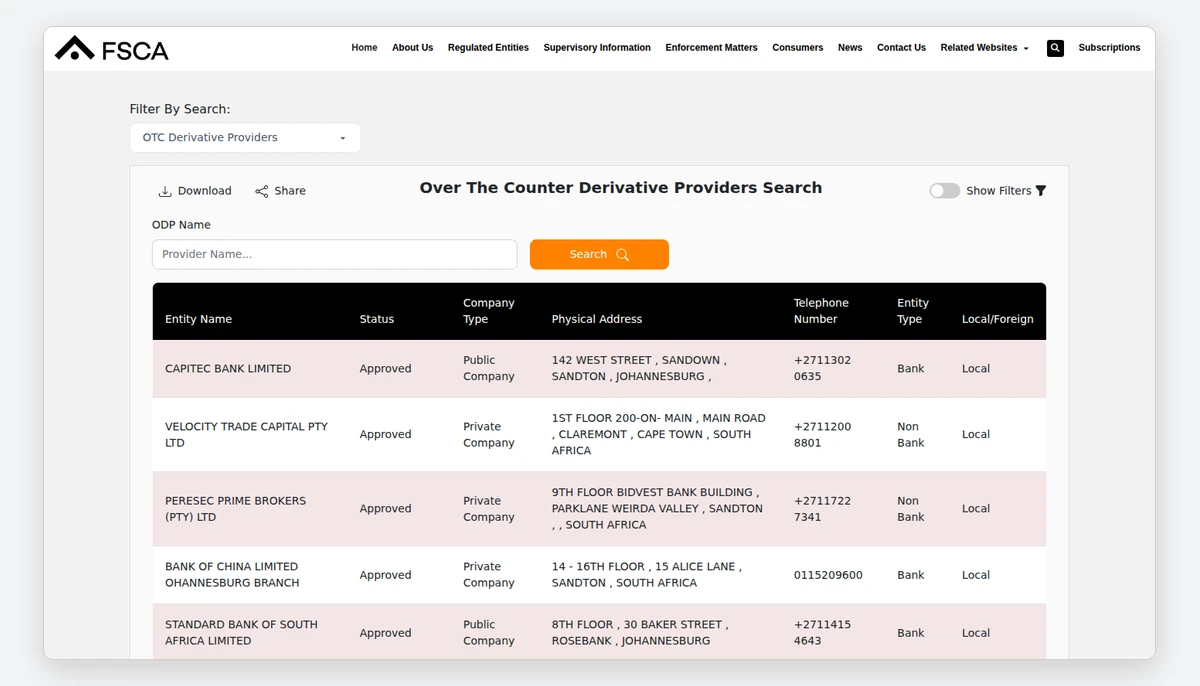Open Enforcement Matters menu item
Screen dimensions: 1200x686
coord(711,48)
